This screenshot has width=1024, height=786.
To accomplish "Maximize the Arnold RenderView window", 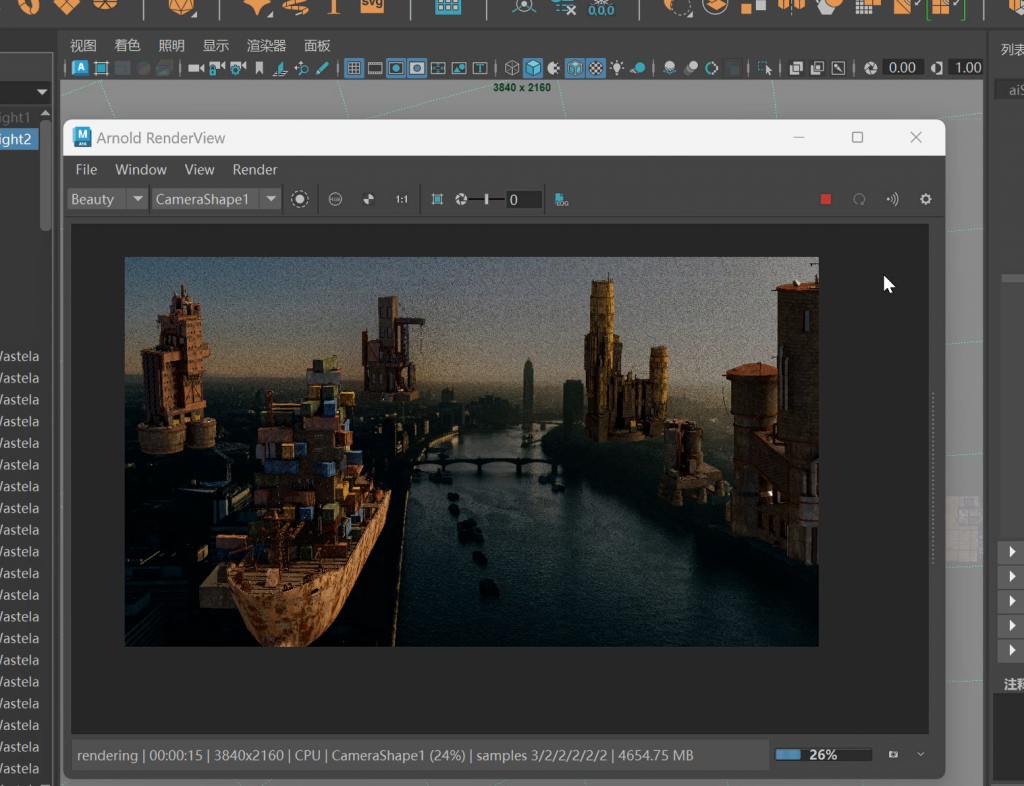I will click(857, 137).
